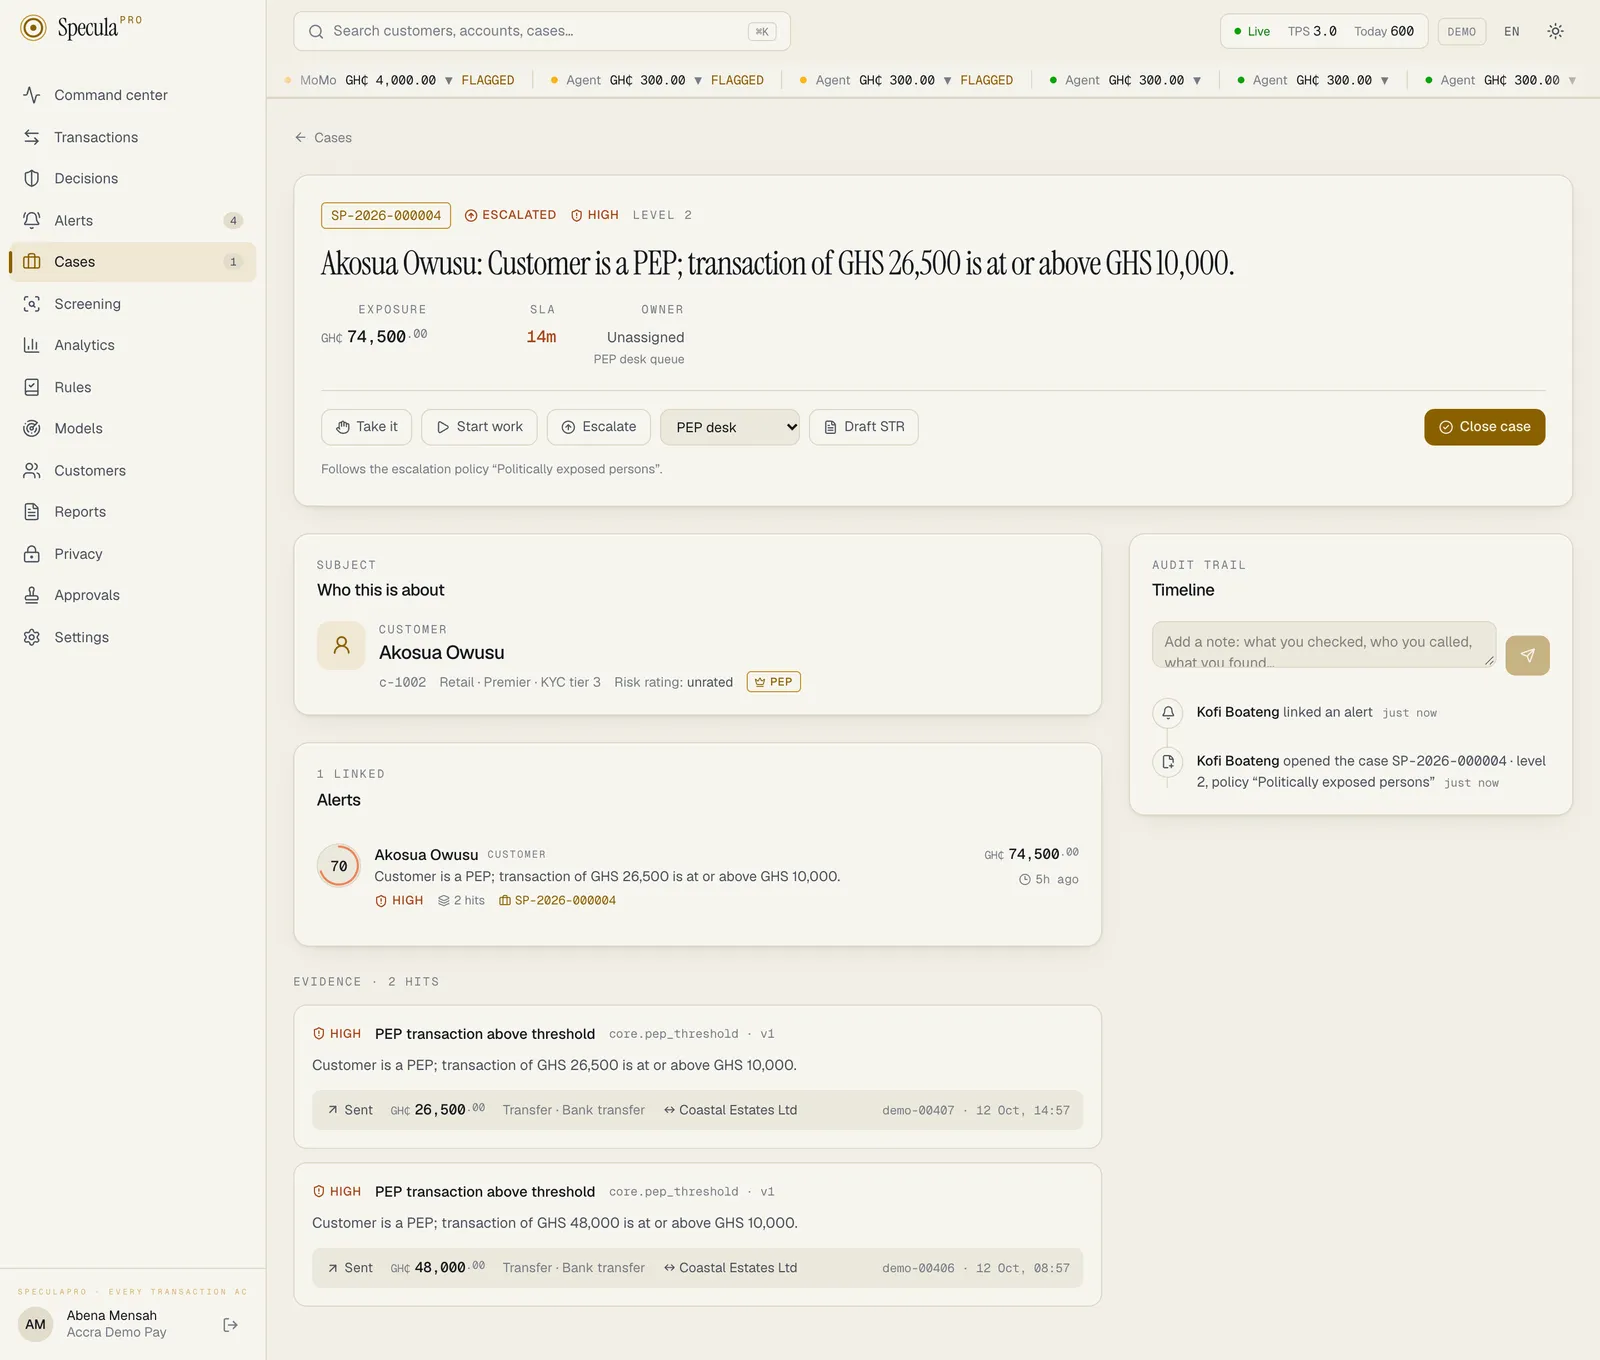This screenshot has height=1360, width=1600.
Task: Open the Decisions shield icon
Action: (x=32, y=178)
